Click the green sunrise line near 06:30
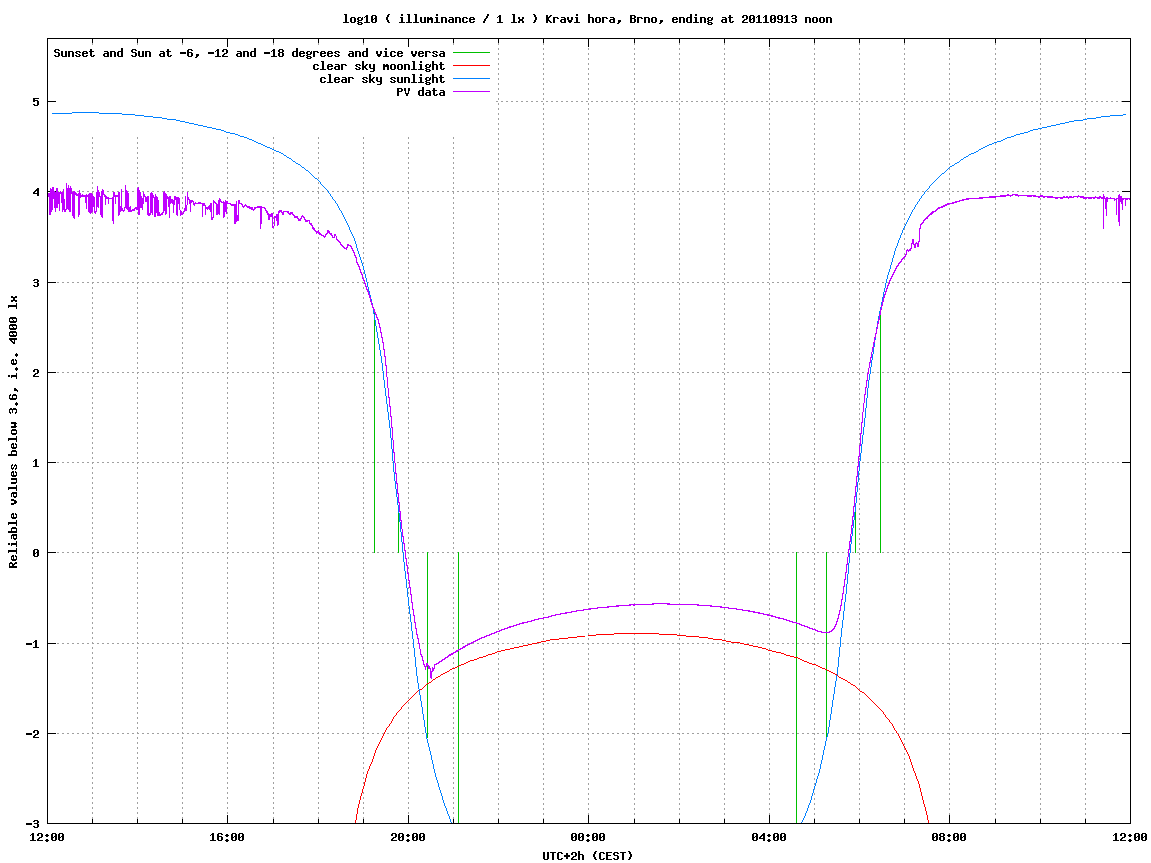This screenshot has height=863, width=1151. pyautogui.click(x=880, y=433)
